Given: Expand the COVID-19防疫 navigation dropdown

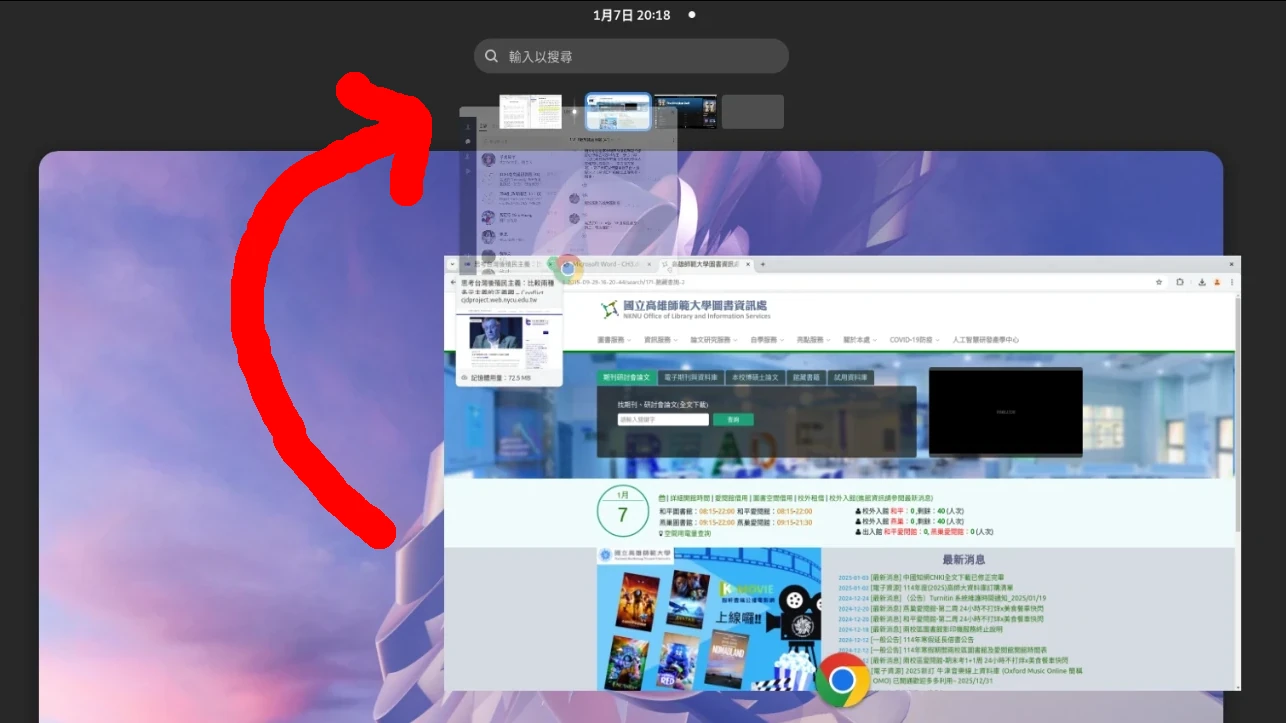Looking at the screenshot, I should [x=914, y=340].
